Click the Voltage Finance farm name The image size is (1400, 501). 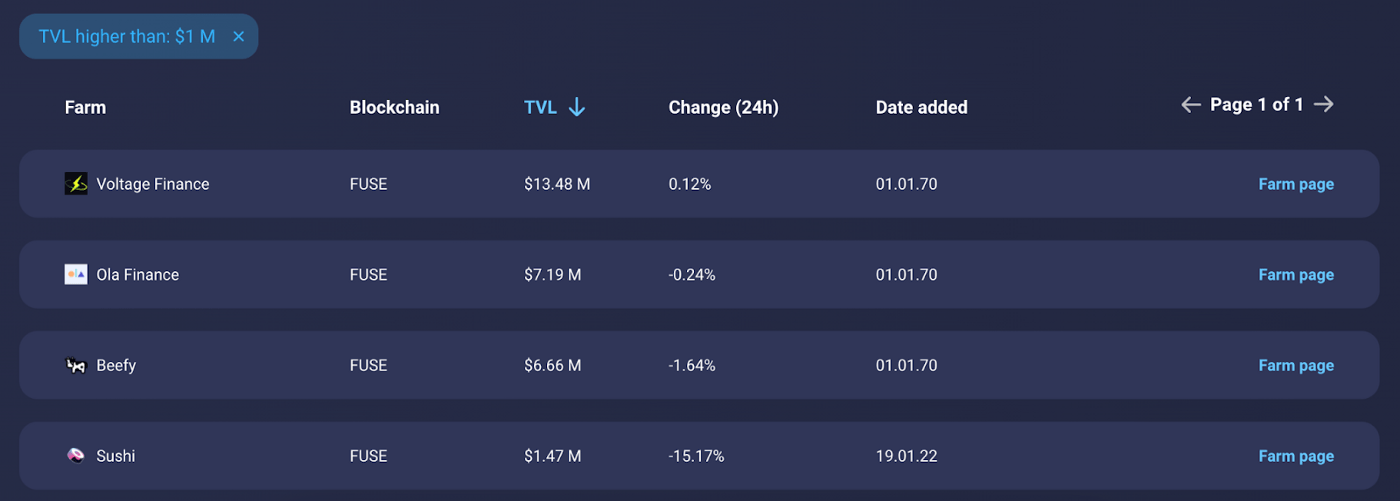(x=152, y=184)
